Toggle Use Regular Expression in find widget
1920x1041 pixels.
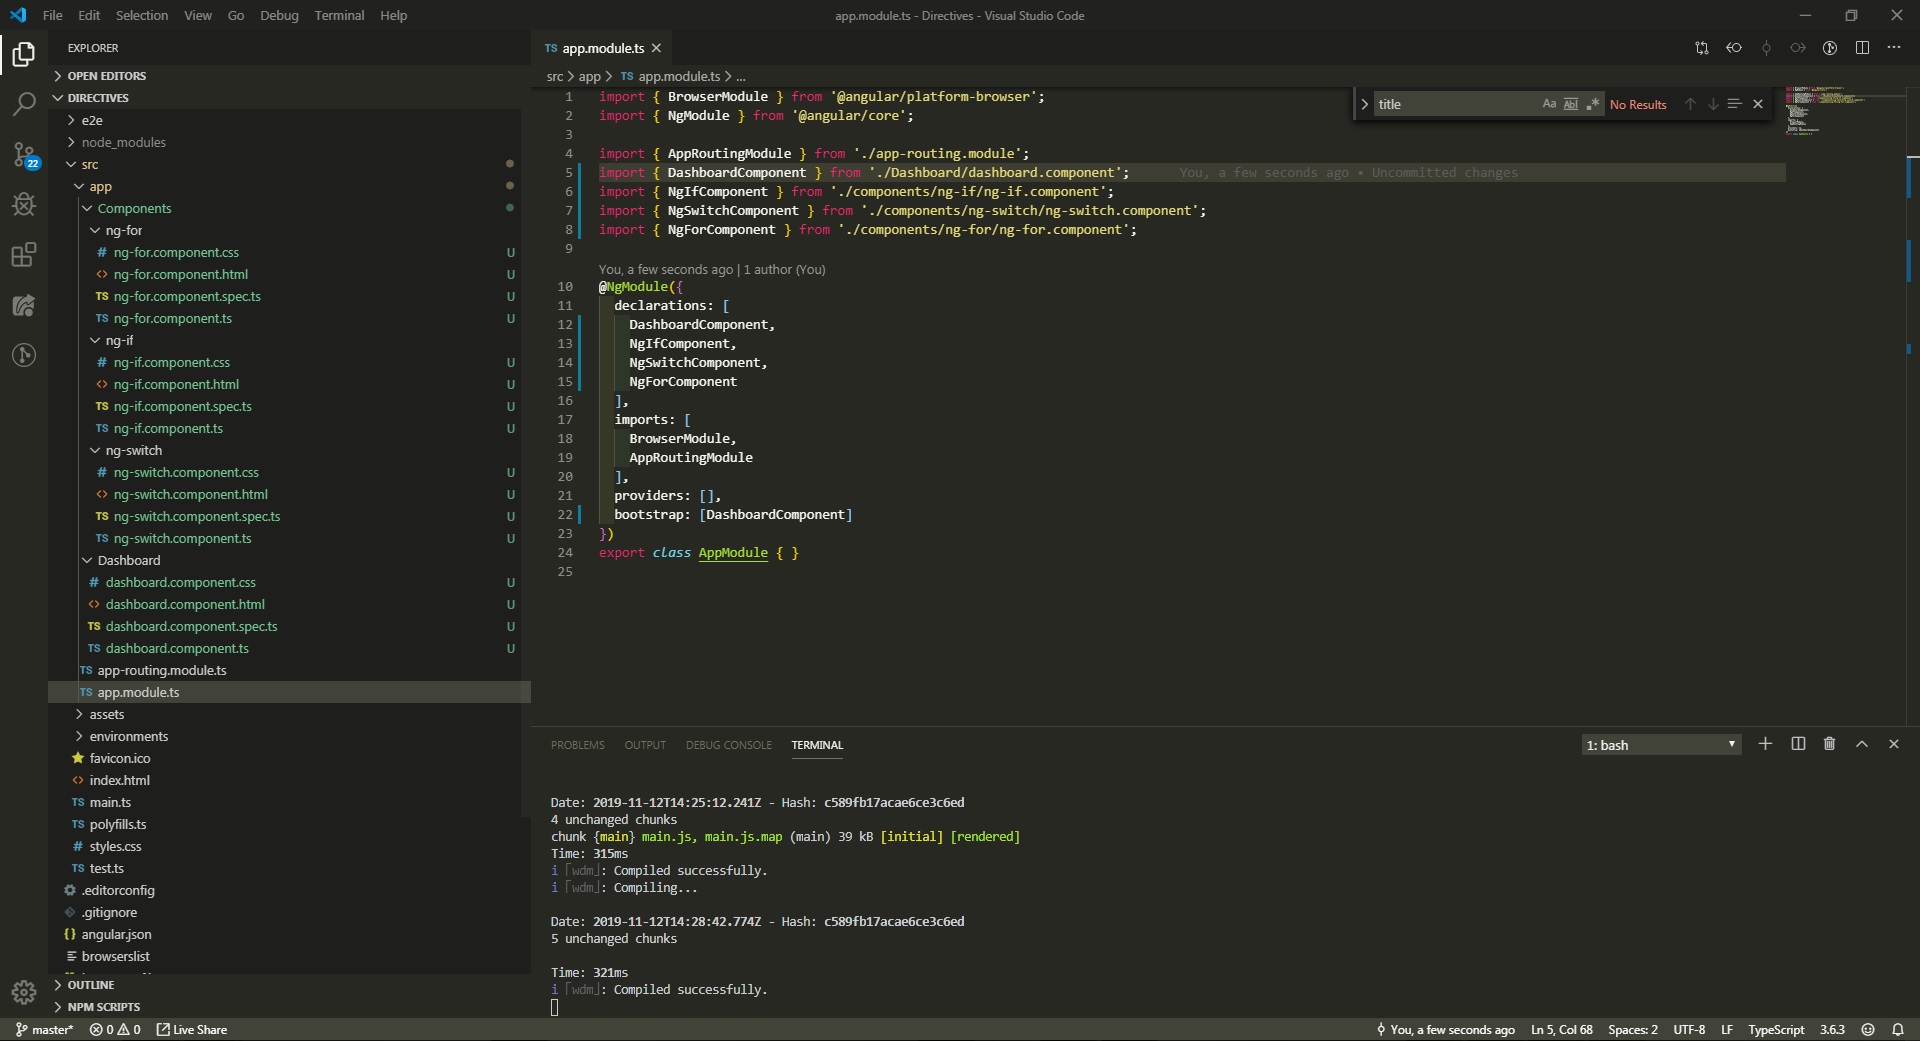(x=1593, y=104)
